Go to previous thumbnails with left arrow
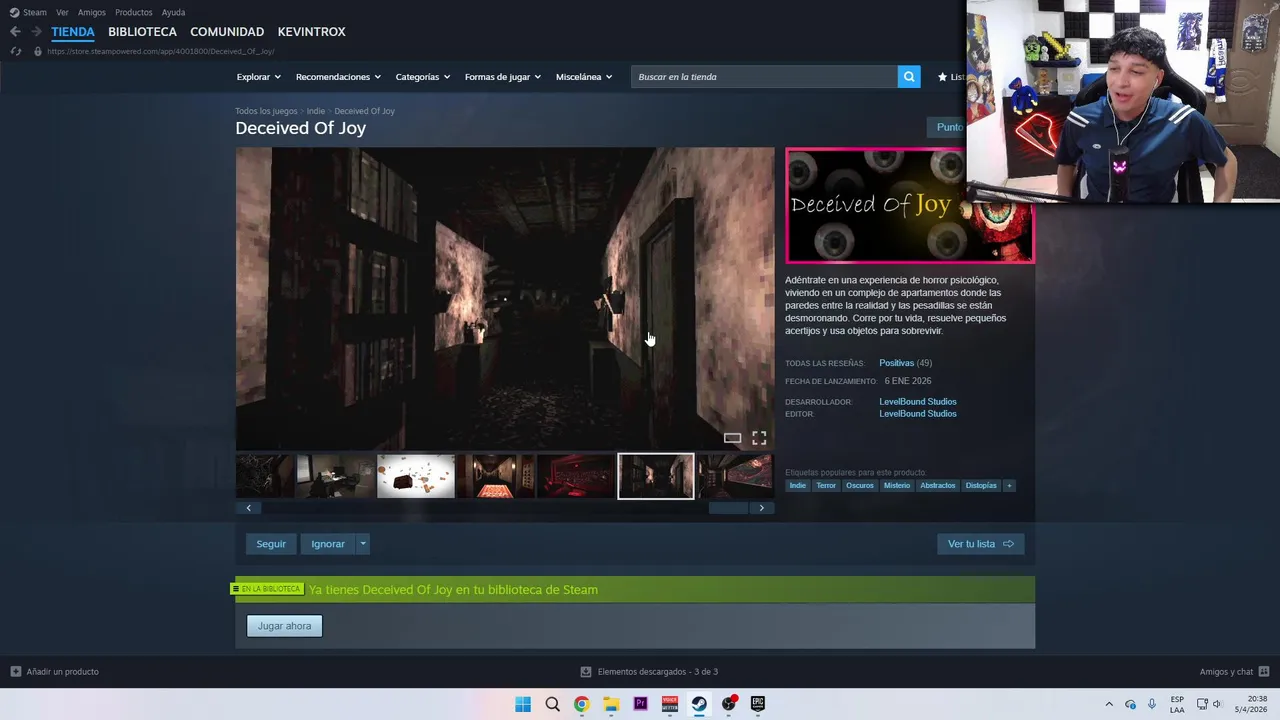This screenshot has height=720, width=1280. pos(249,508)
